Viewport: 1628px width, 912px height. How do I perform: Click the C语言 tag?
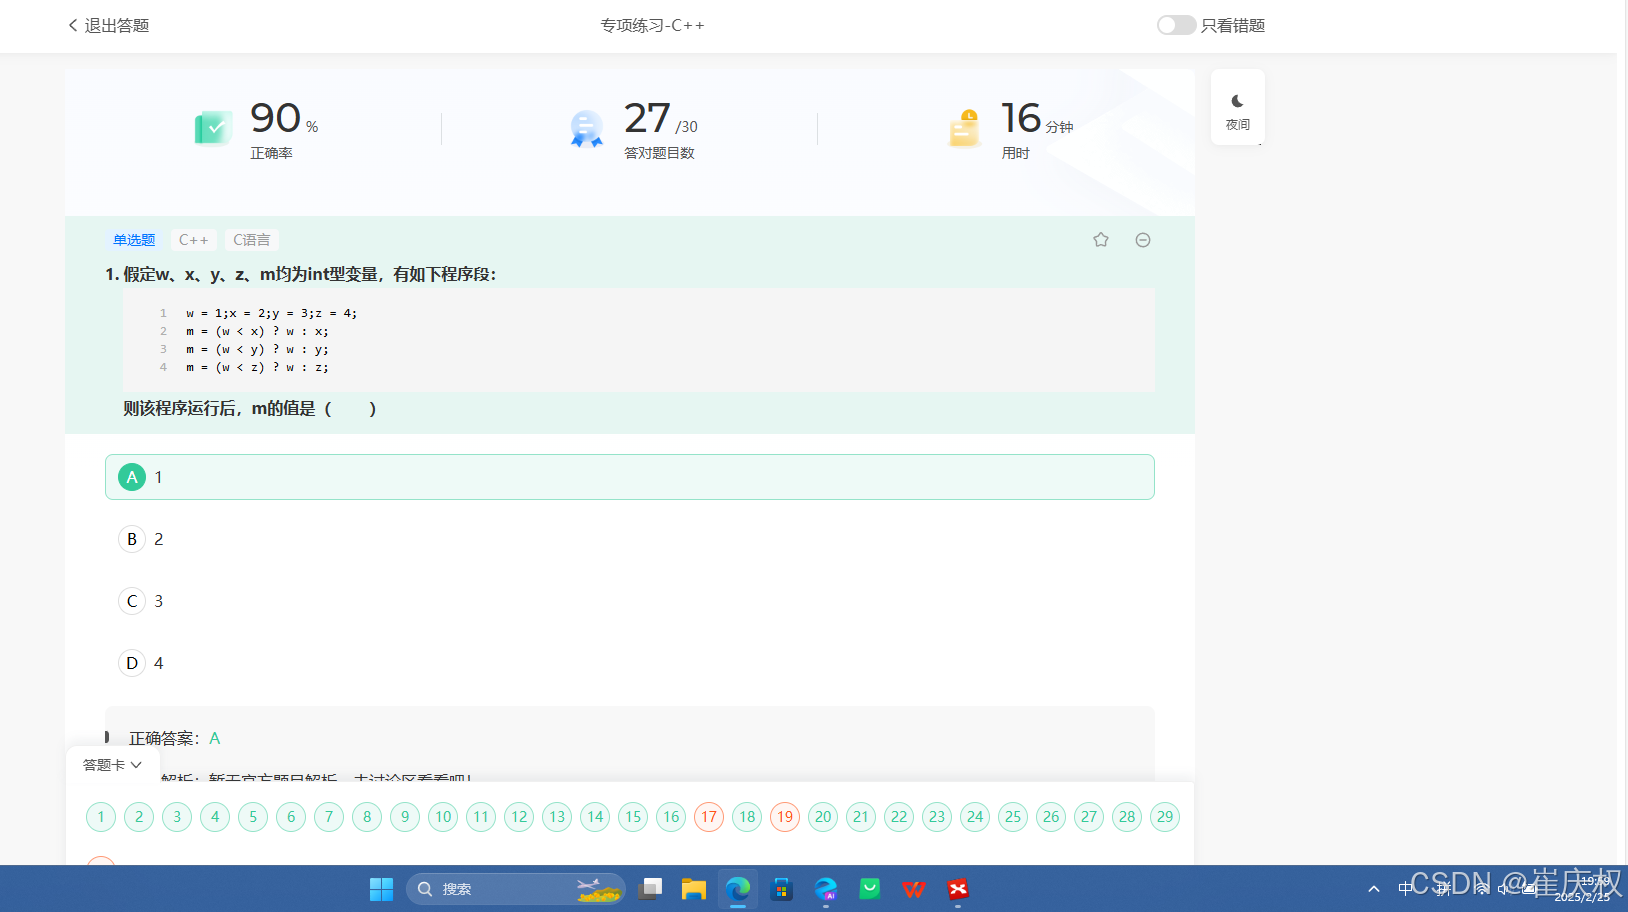[251, 240]
